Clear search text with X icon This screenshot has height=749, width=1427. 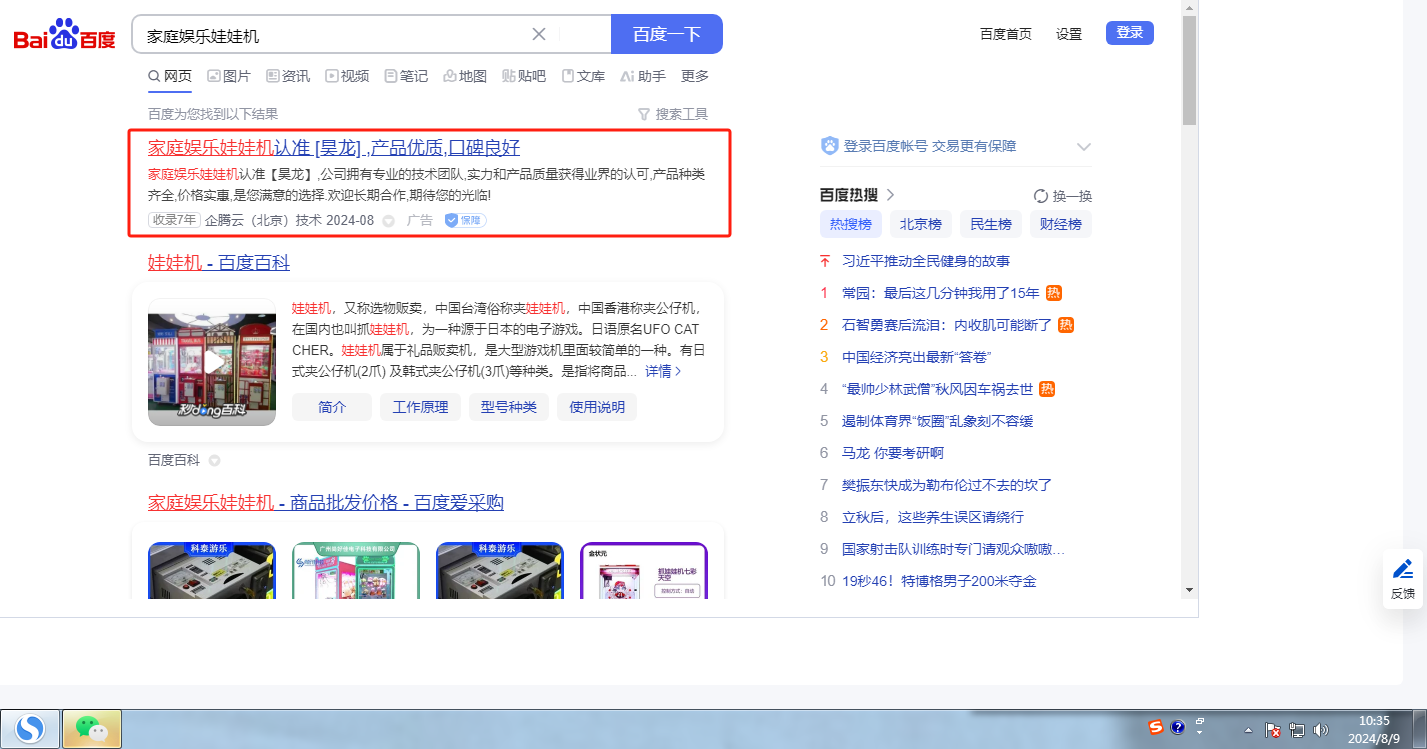[x=538, y=34]
